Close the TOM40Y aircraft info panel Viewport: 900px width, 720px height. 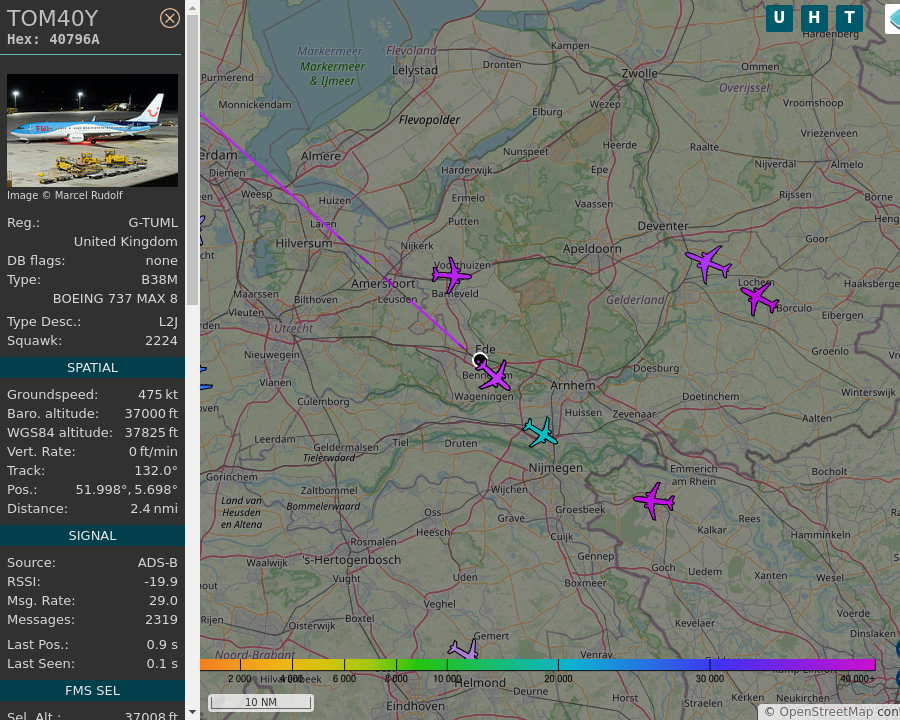169,18
